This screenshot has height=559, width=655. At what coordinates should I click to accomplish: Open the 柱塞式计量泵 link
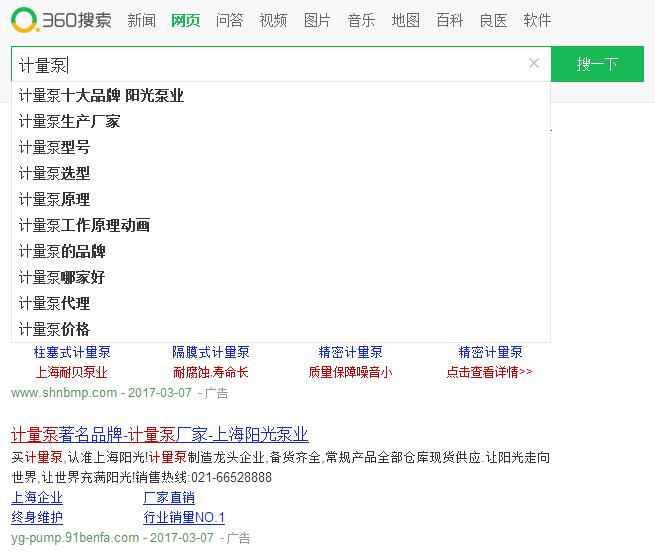pyautogui.click(x=72, y=352)
